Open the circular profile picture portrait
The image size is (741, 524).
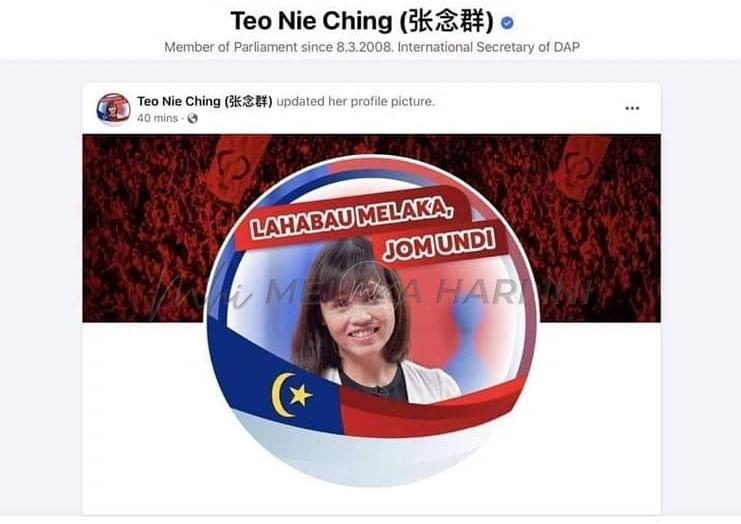coord(372,320)
